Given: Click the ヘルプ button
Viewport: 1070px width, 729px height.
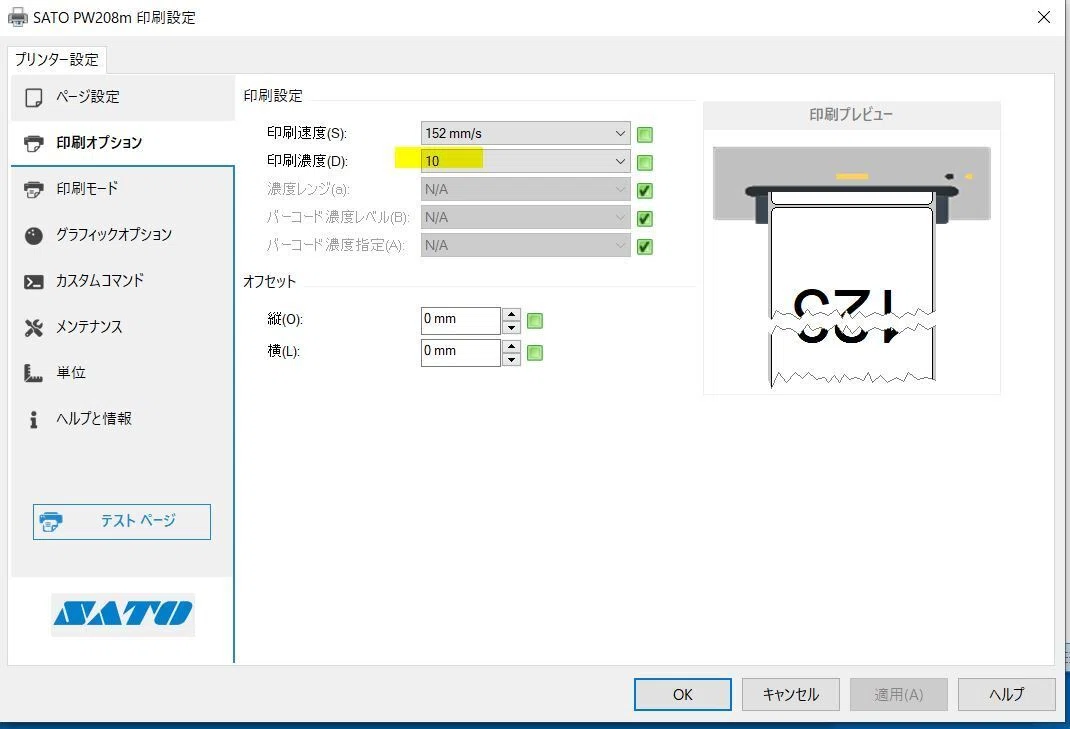Looking at the screenshot, I should [1007, 694].
